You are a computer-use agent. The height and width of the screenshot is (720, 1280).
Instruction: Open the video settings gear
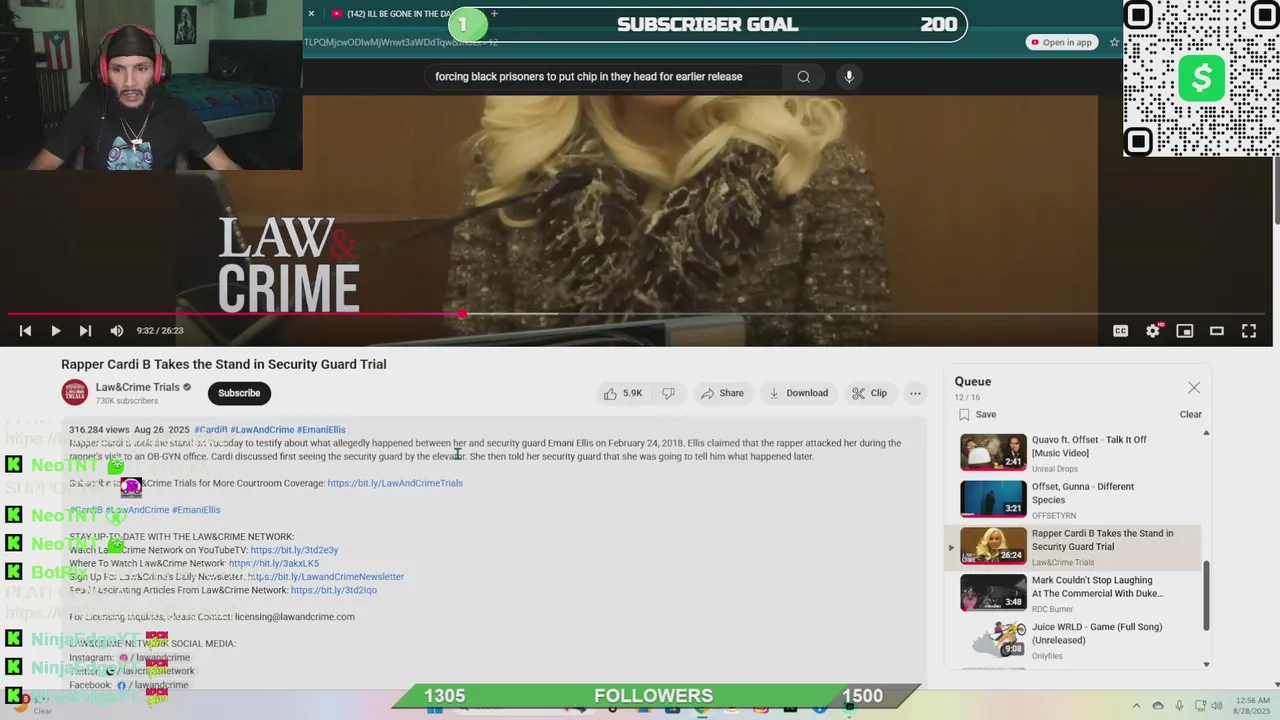coord(1153,331)
